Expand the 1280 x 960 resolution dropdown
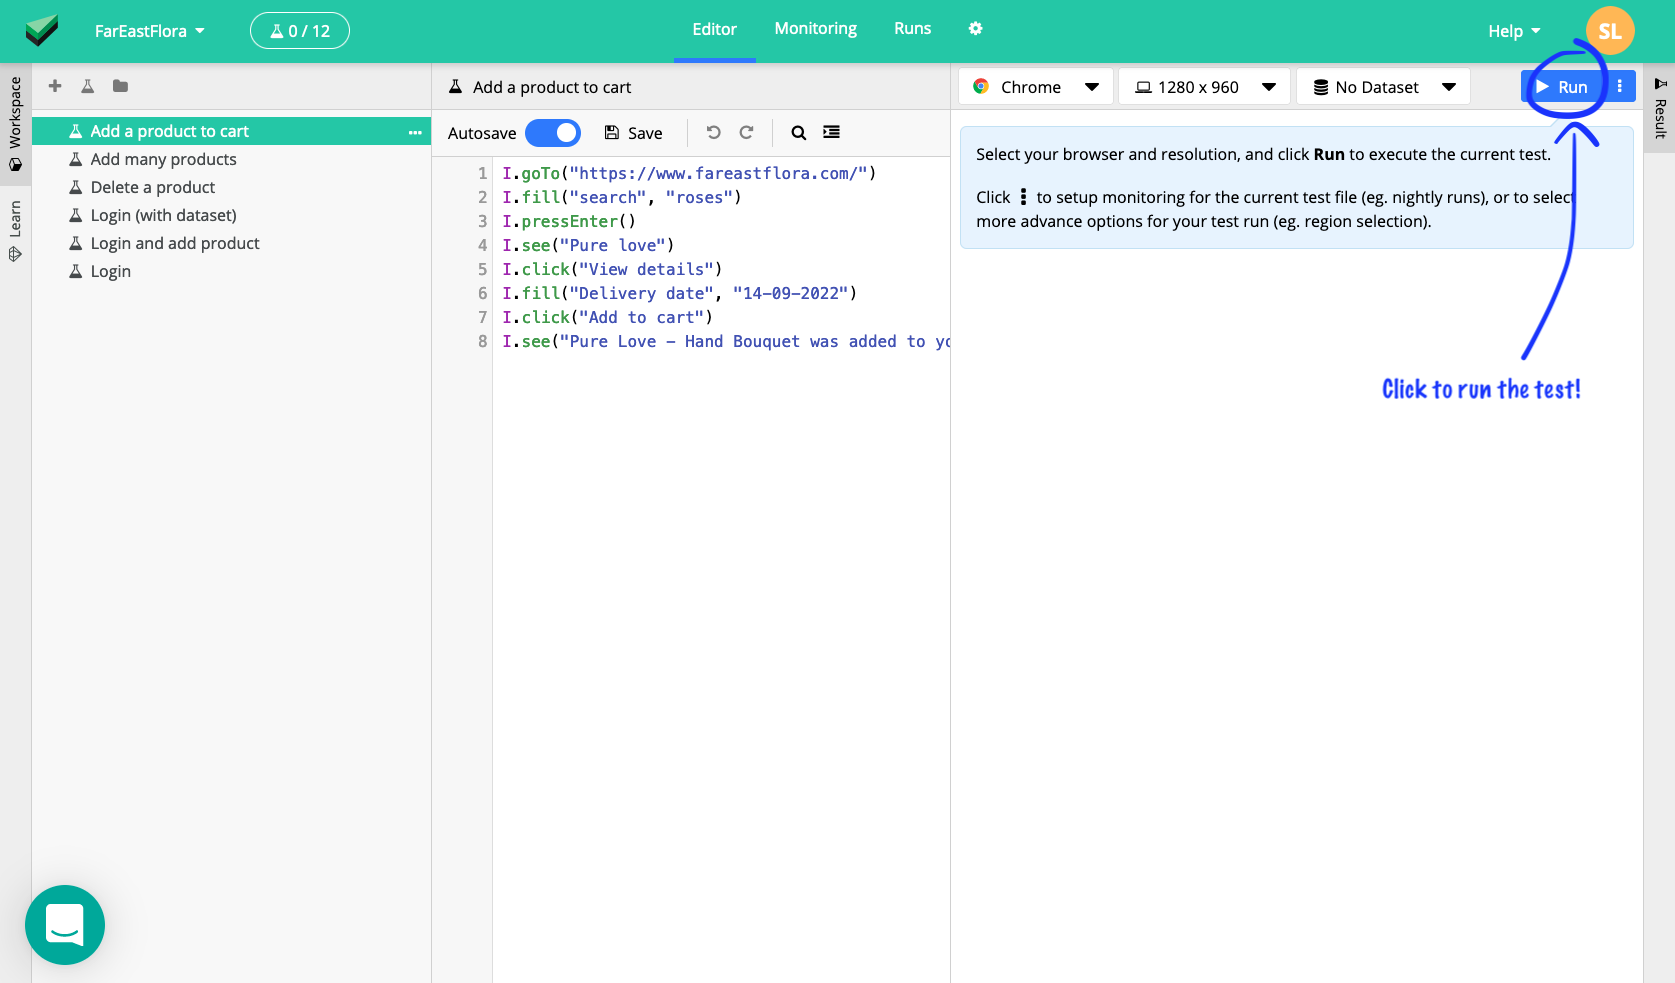The image size is (1675, 983). (x=1206, y=87)
